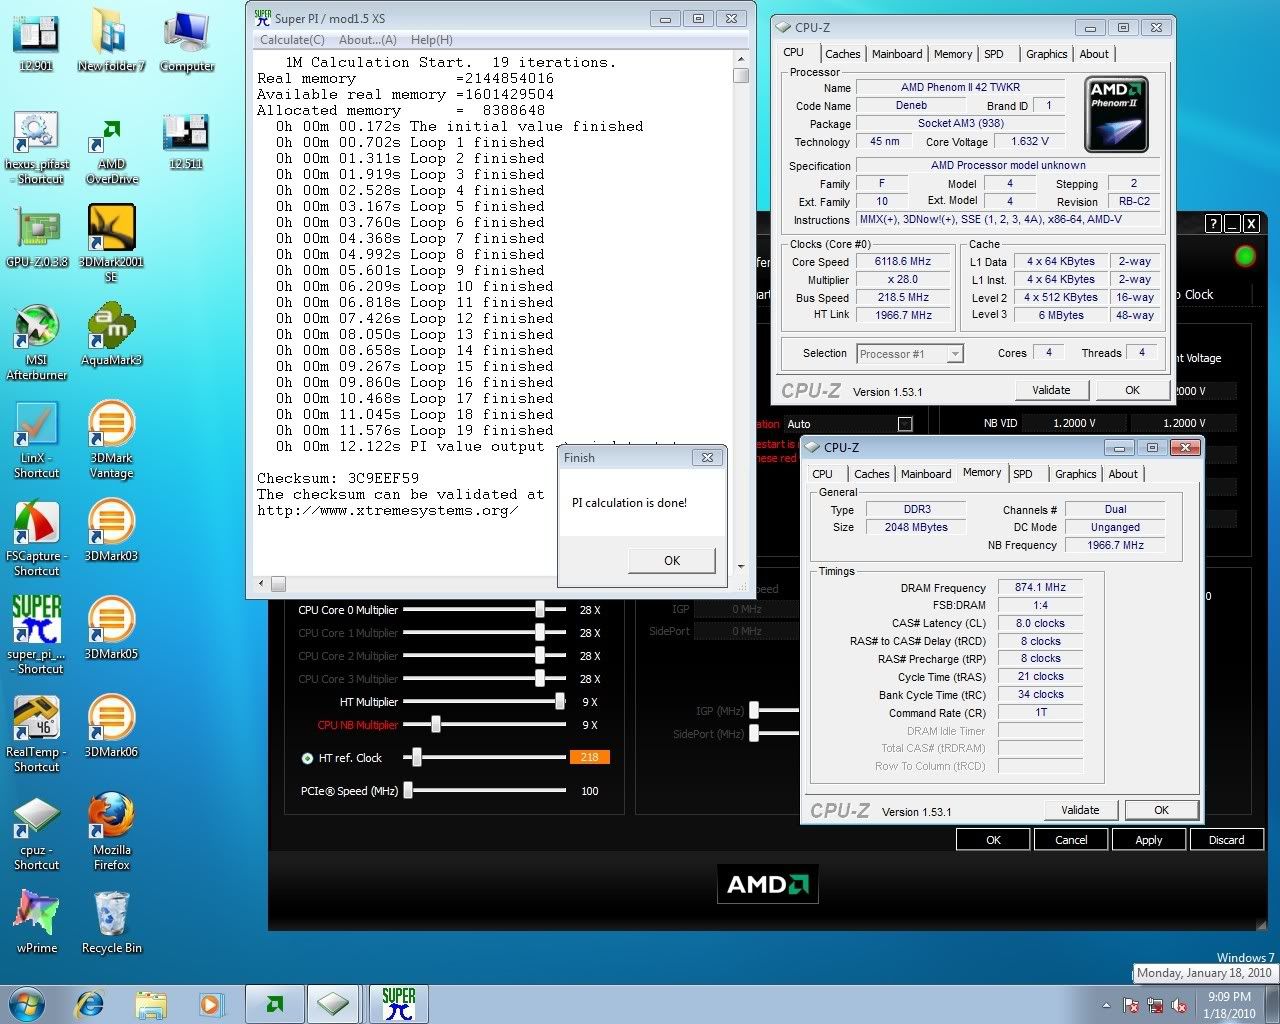1280x1024 pixels.
Task: Open Windows Explorer from the taskbar
Action: coord(150,1004)
